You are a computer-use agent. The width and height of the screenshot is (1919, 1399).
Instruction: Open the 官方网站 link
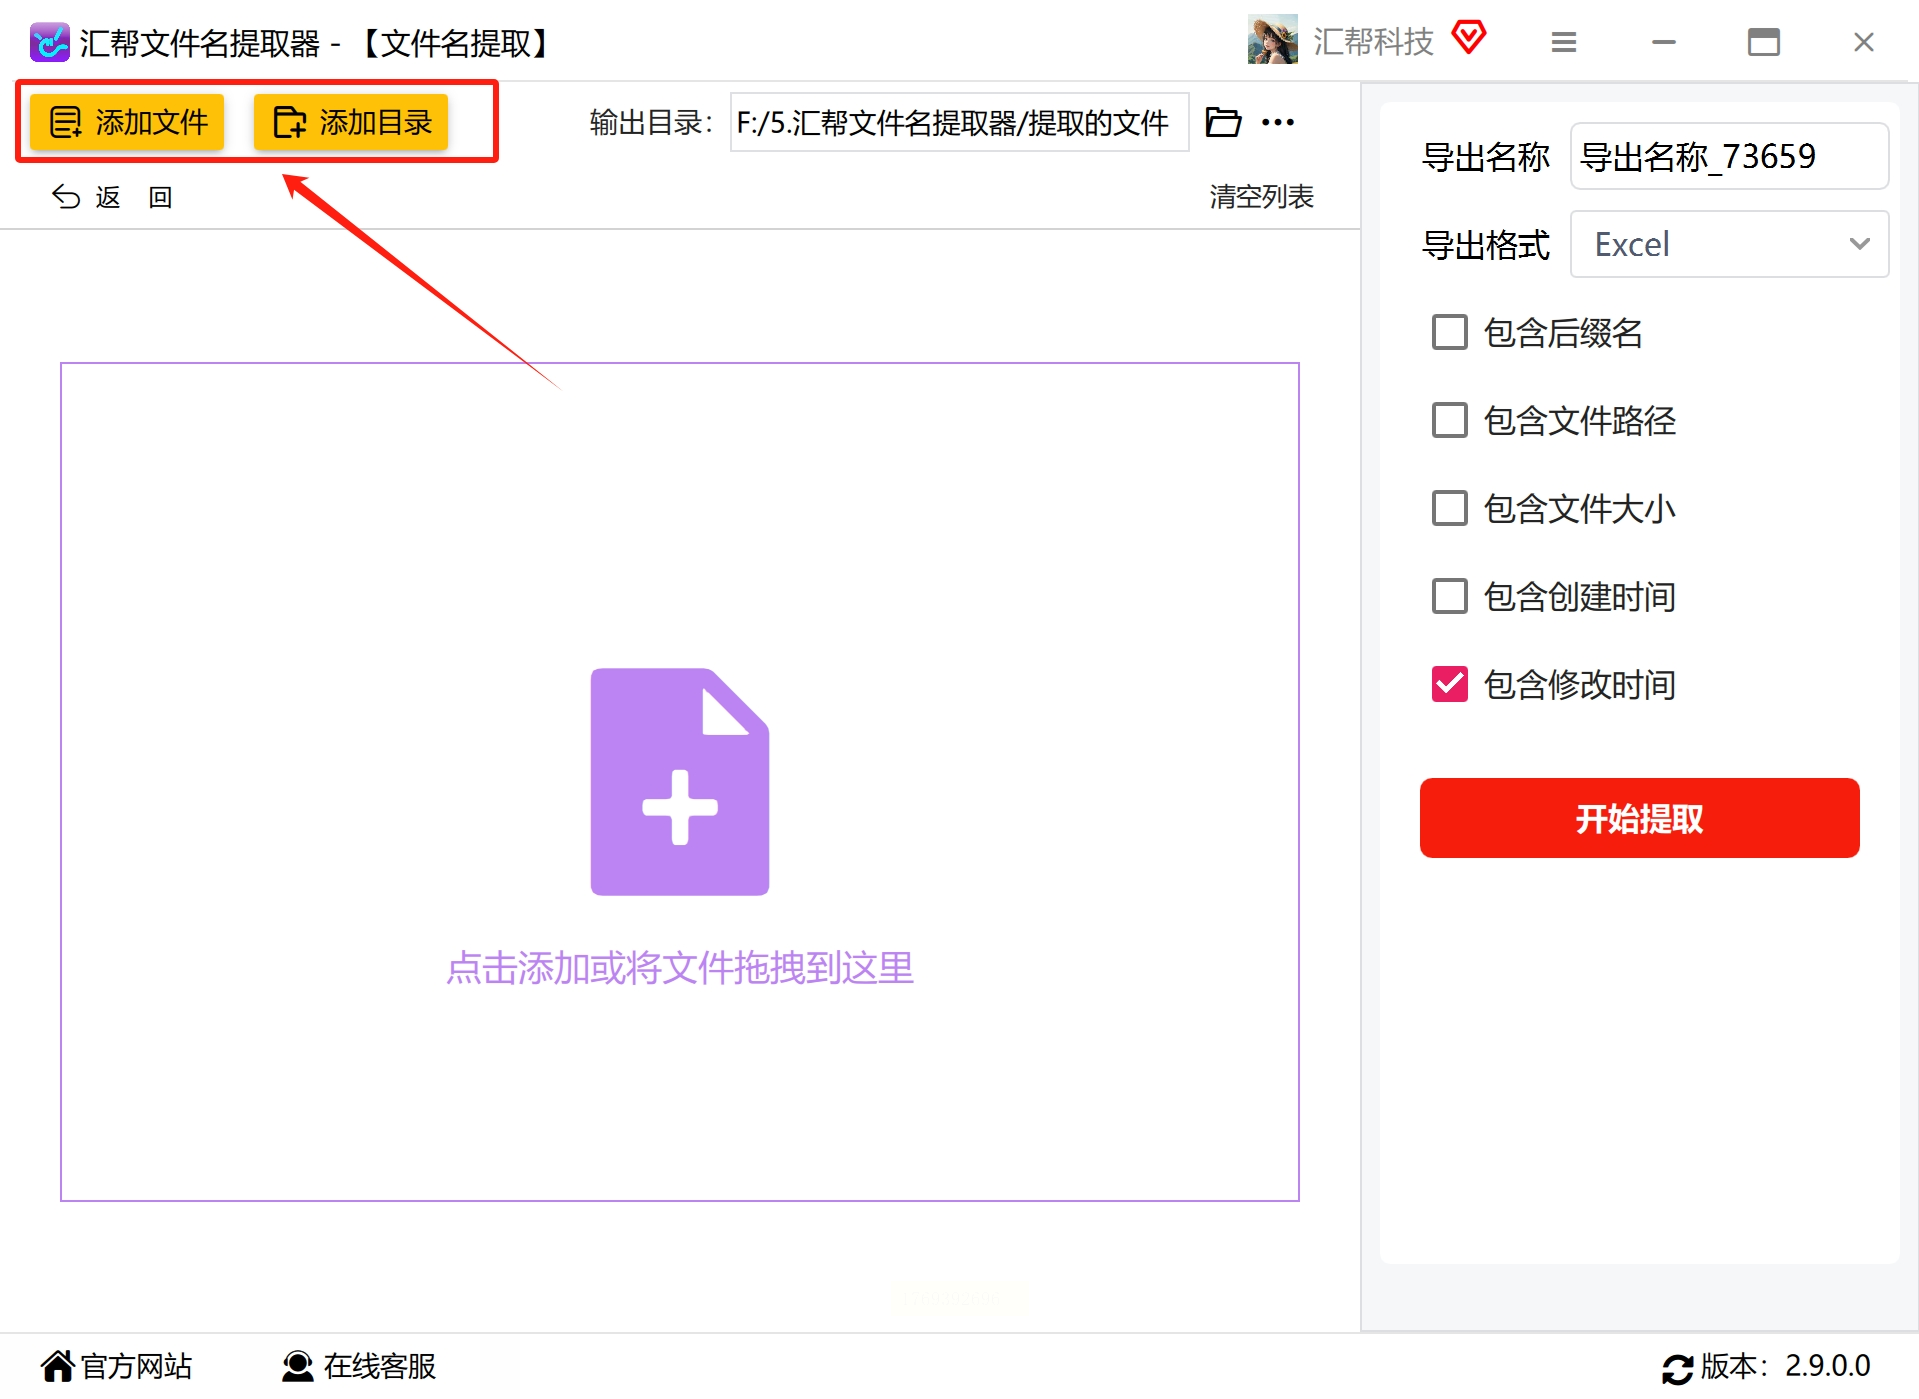click(117, 1366)
